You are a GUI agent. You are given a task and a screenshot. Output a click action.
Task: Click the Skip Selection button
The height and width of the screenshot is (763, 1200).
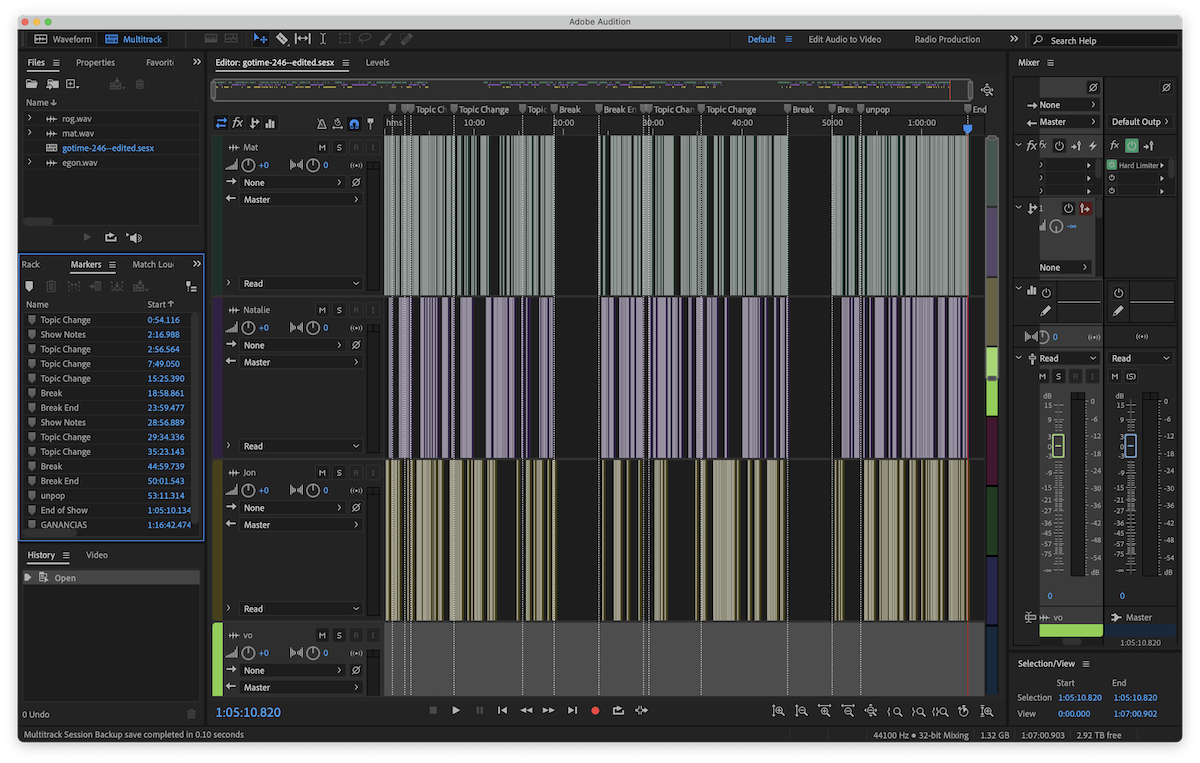641,710
